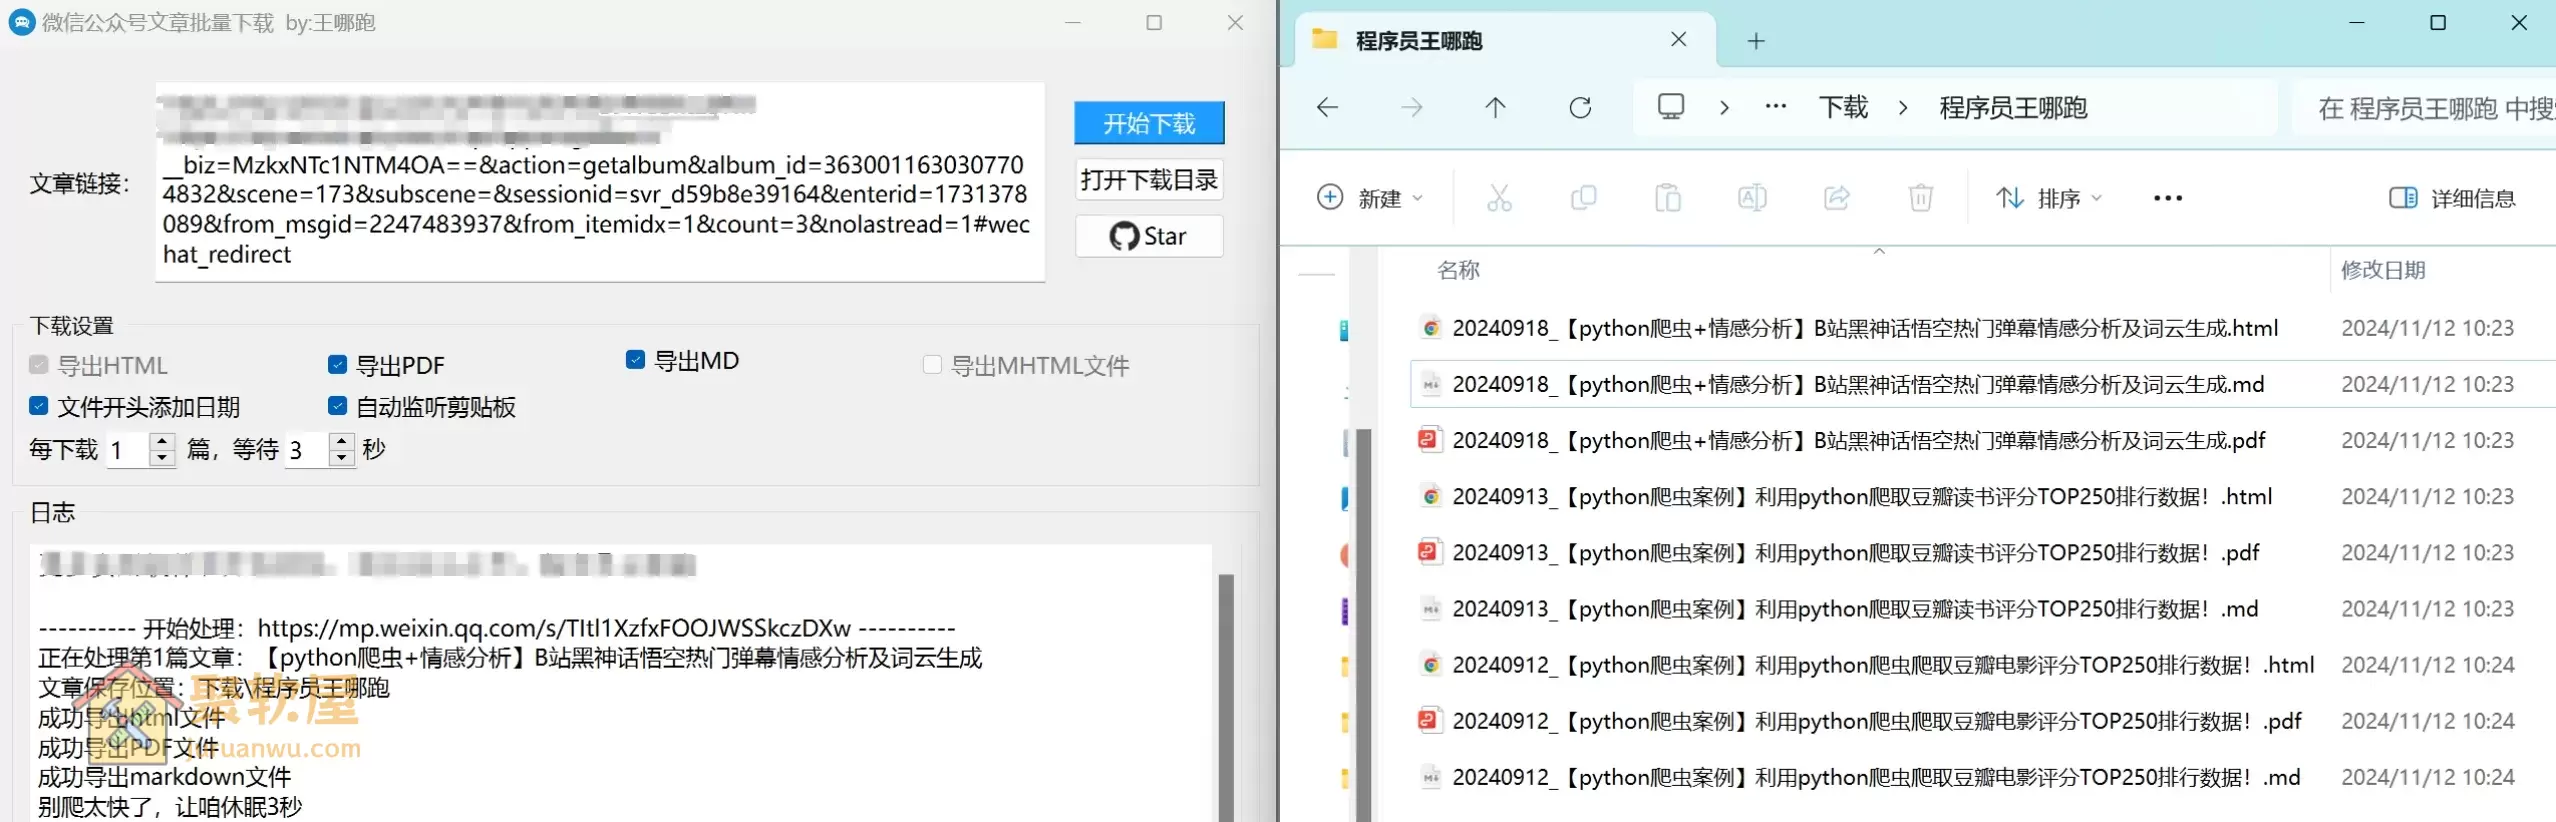Click markdown icon of 20240918 md file
The image size is (2556, 822).
point(1431,384)
